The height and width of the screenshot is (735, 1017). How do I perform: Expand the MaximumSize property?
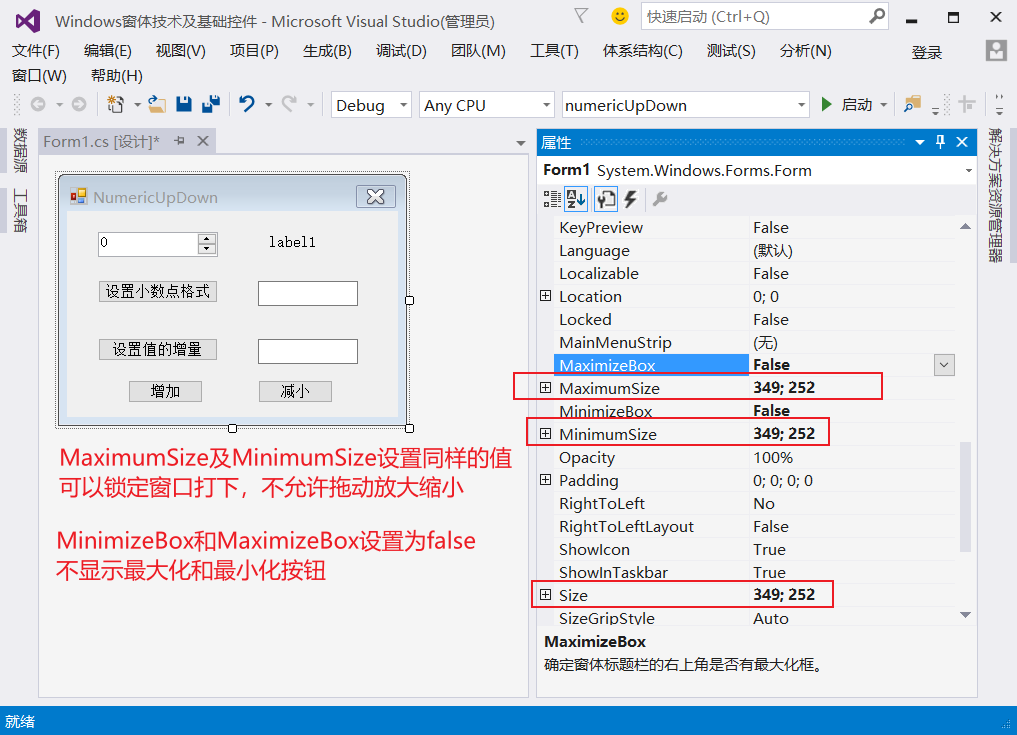click(x=545, y=387)
